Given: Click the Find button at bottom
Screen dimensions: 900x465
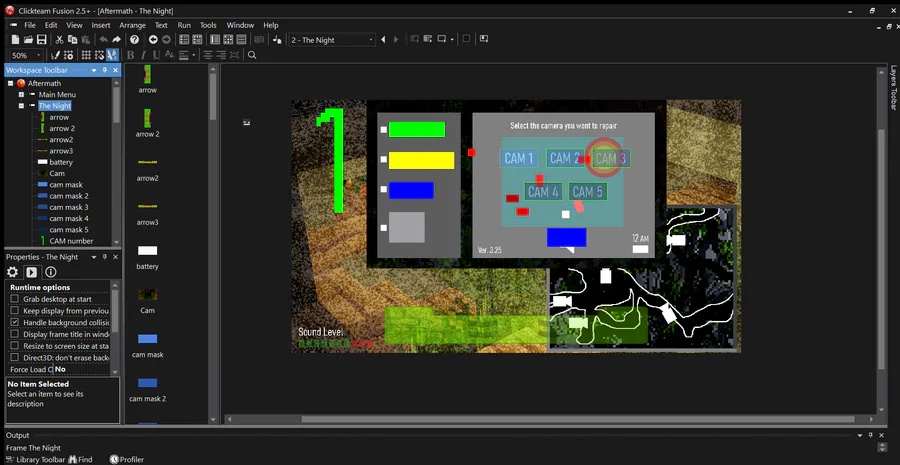Looking at the screenshot, I should pyautogui.click(x=80, y=459).
